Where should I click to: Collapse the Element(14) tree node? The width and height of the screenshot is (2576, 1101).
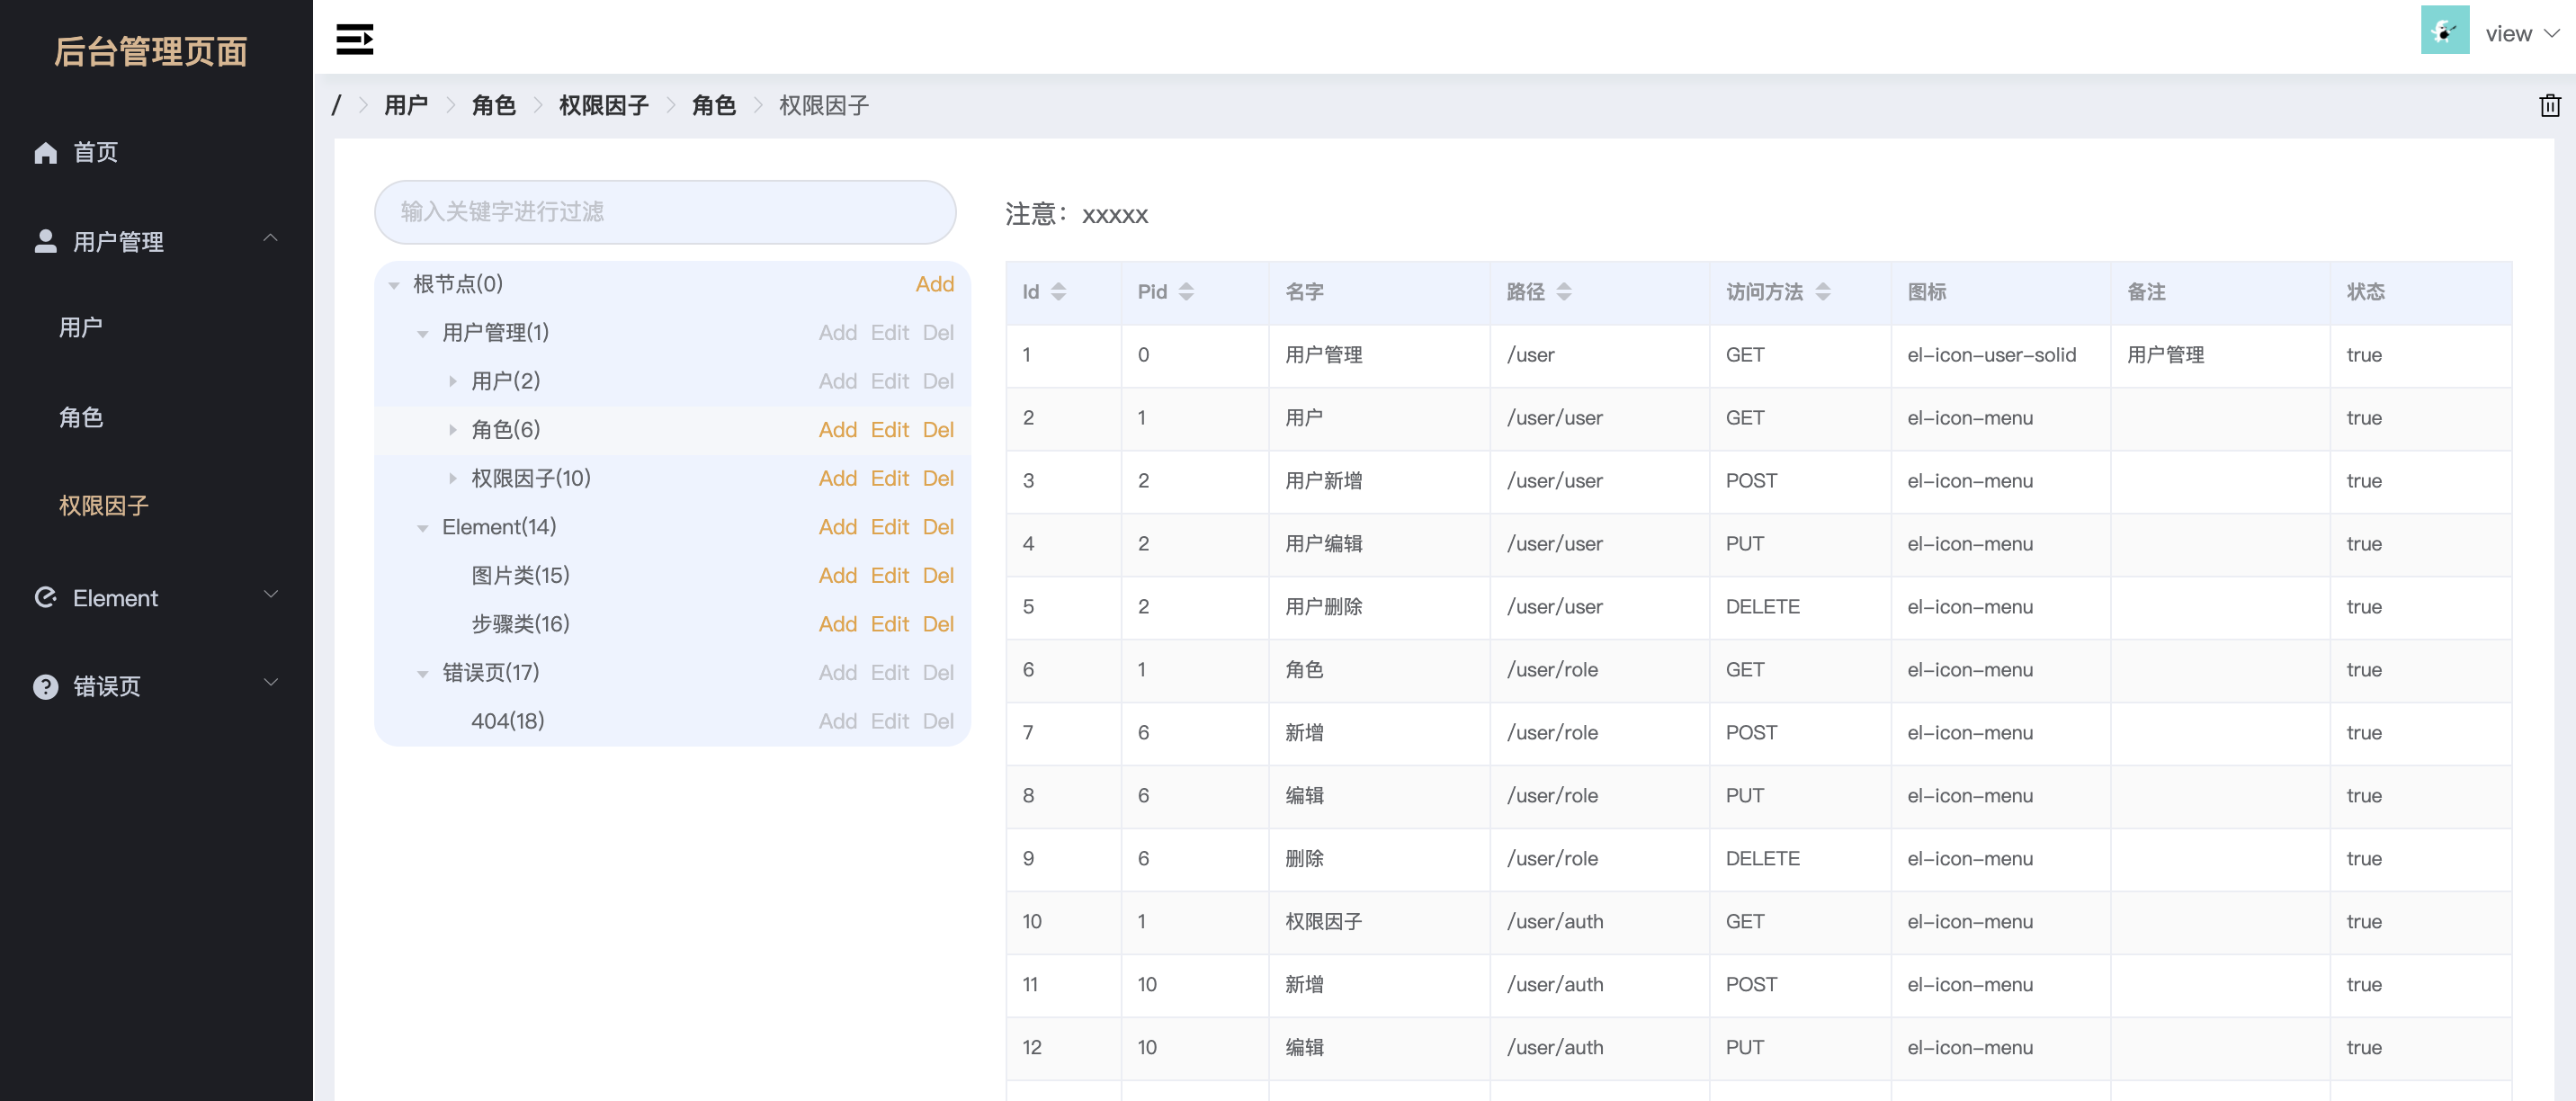coord(423,527)
